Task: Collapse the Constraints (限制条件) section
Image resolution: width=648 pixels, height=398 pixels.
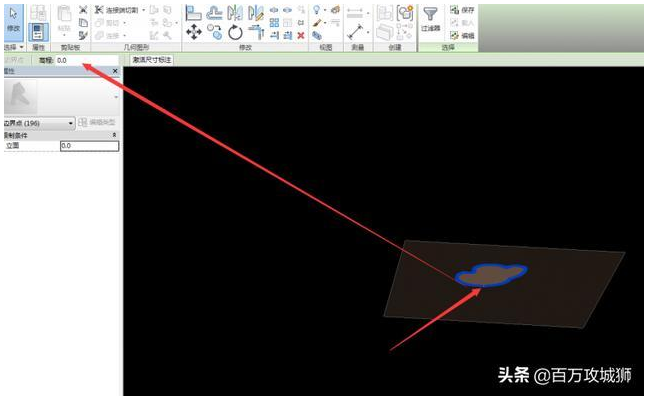Action: (x=114, y=135)
